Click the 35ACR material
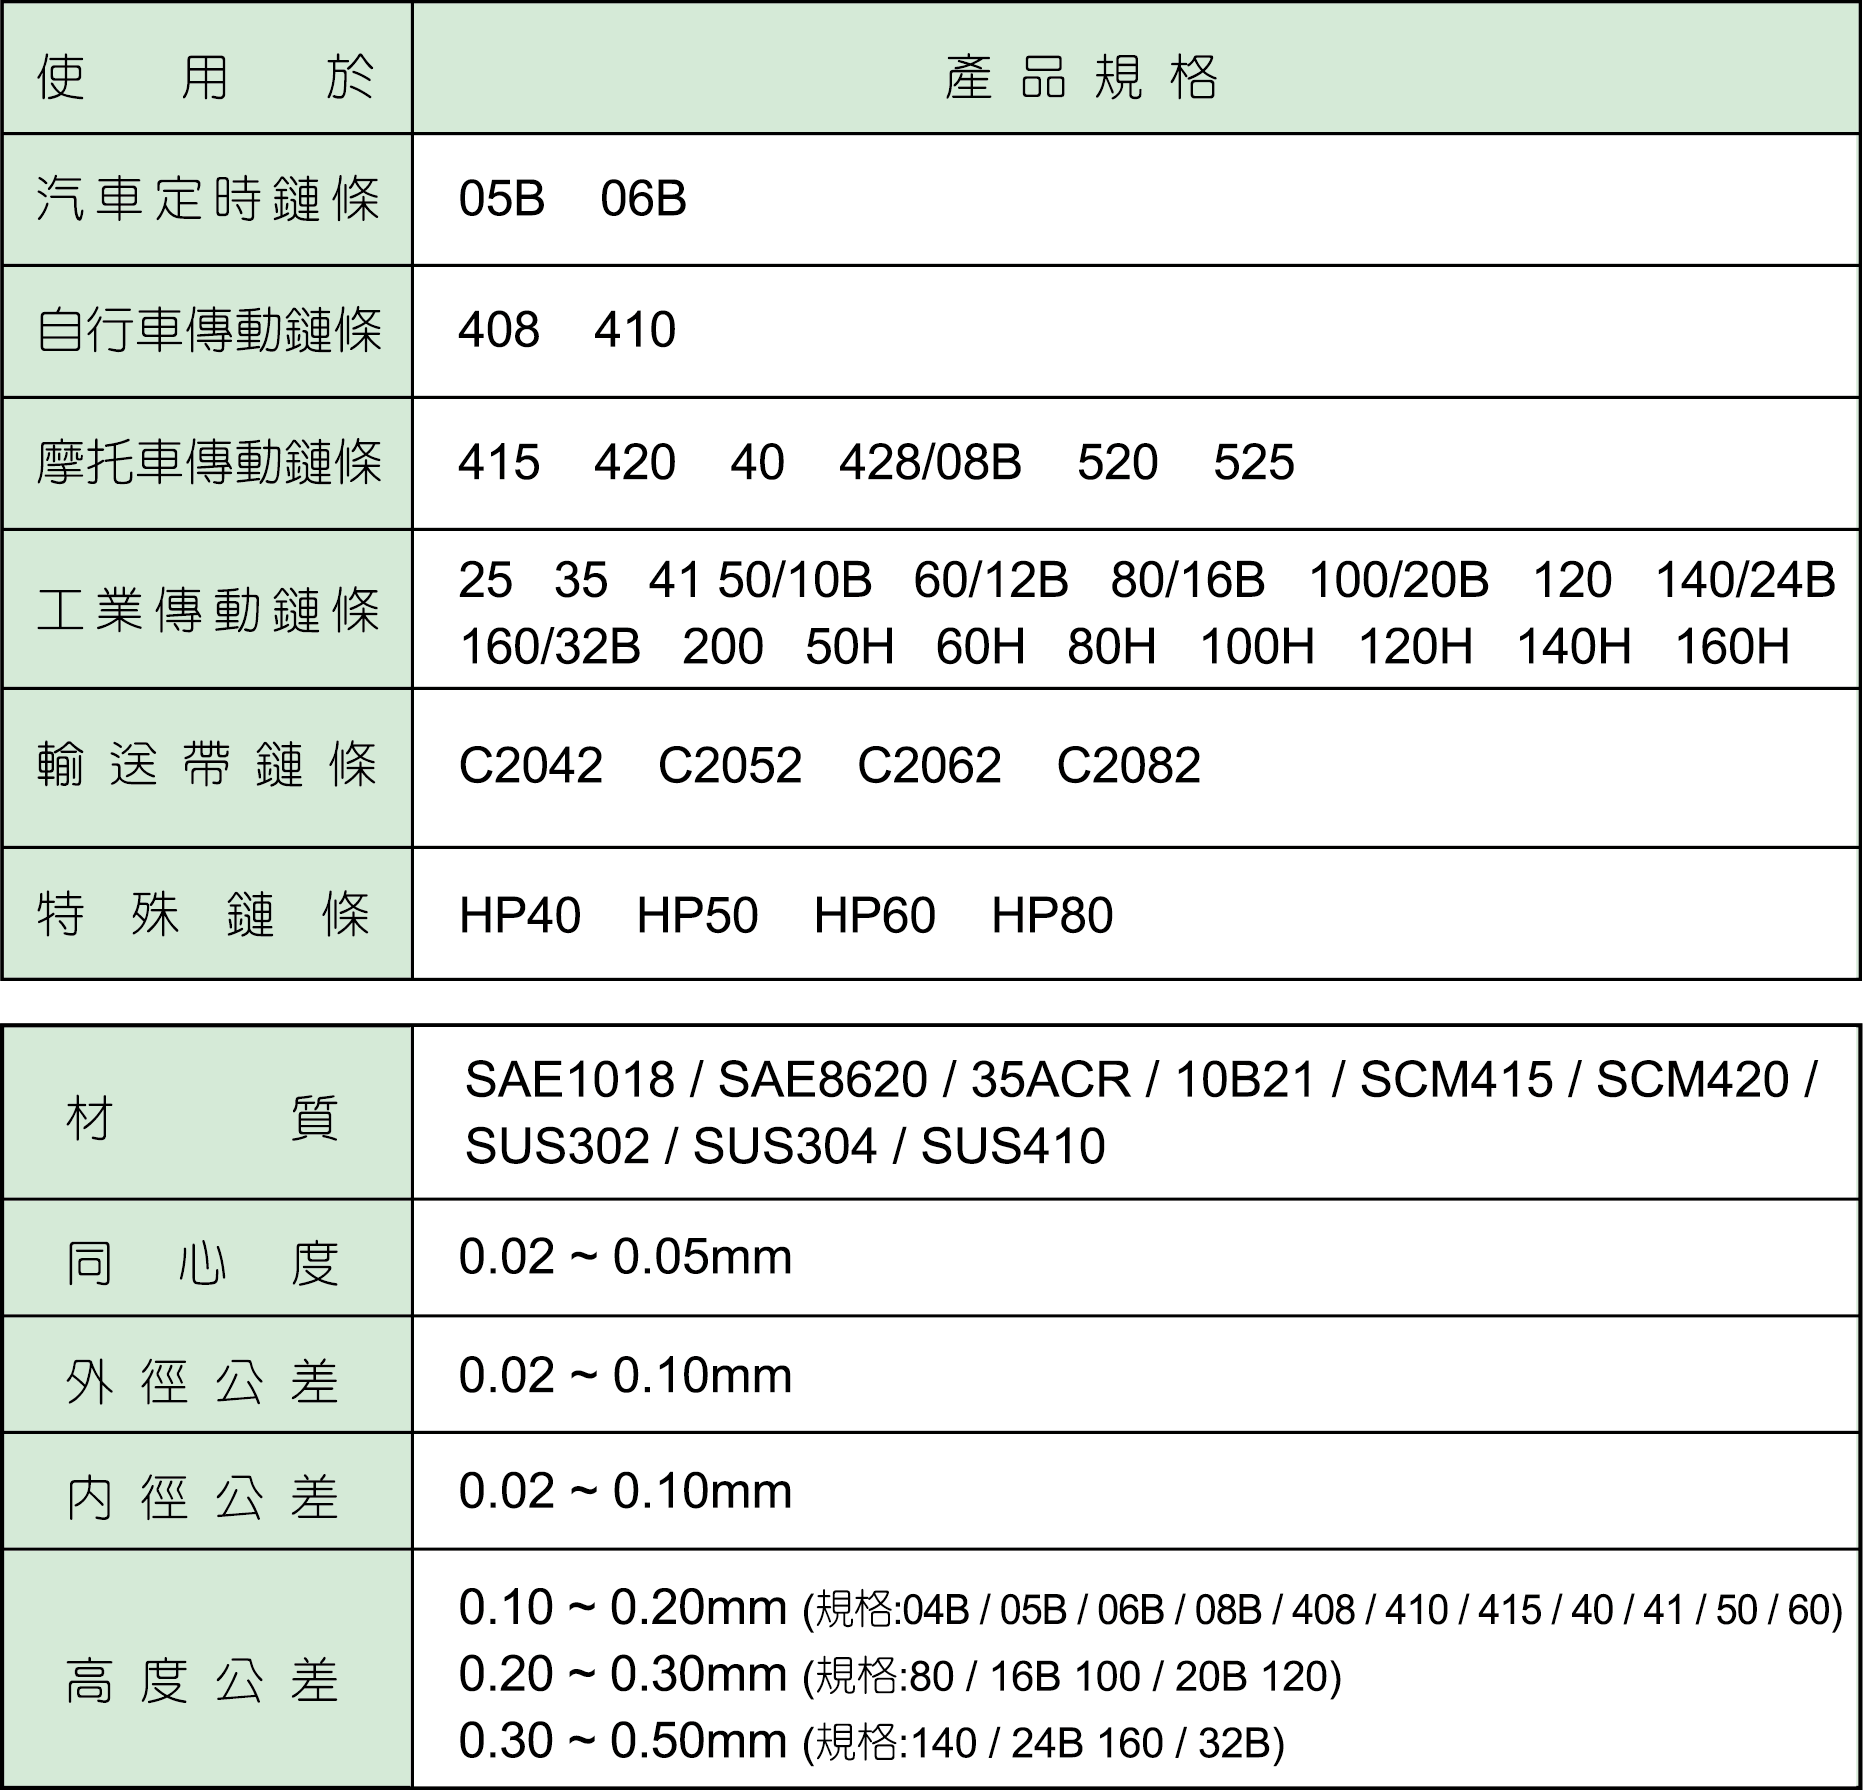This screenshot has height=1790, width=1863. click(1050, 1079)
